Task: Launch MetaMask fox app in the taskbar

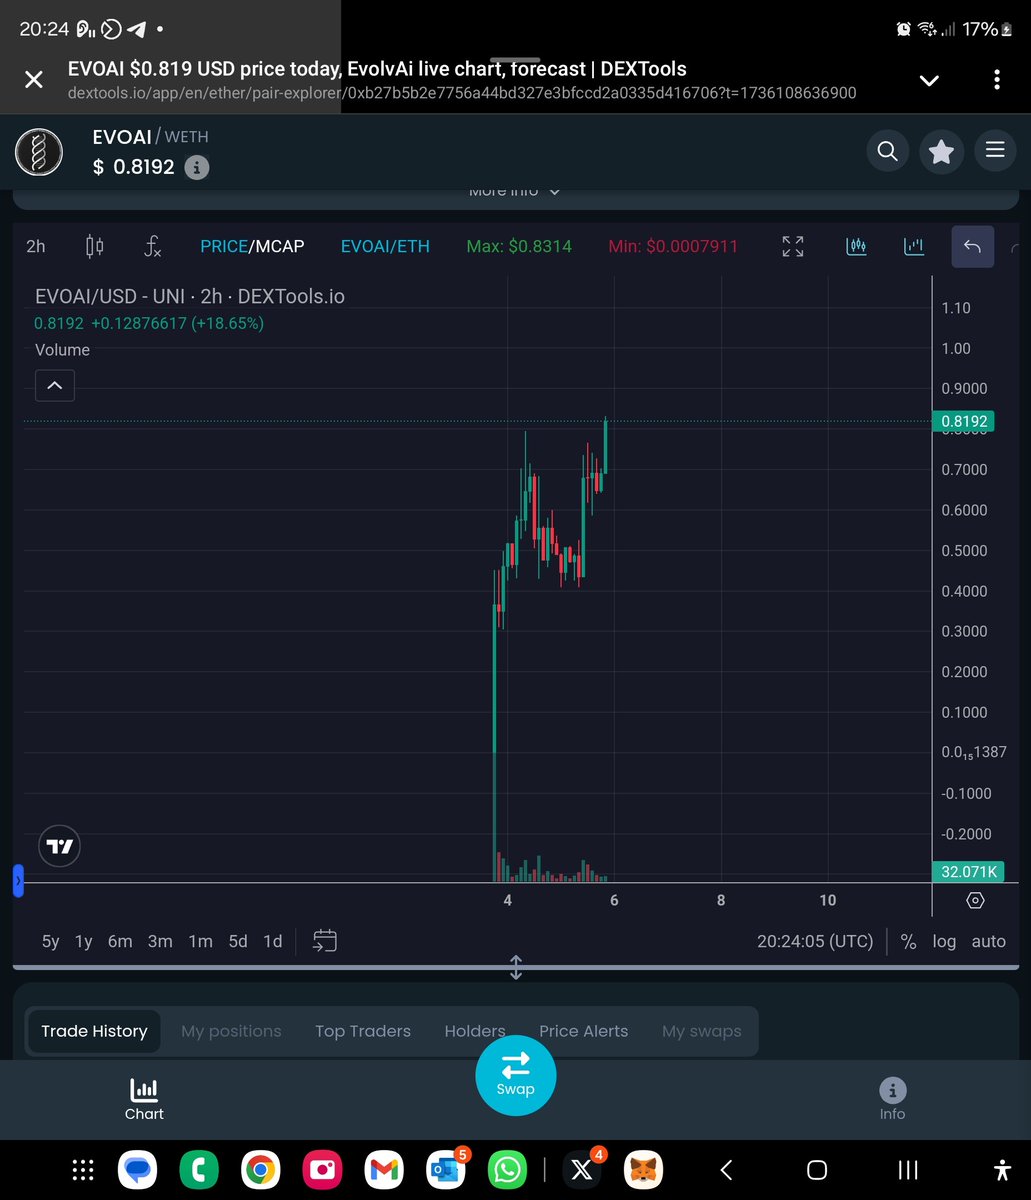Action: [x=644, y=1169]
